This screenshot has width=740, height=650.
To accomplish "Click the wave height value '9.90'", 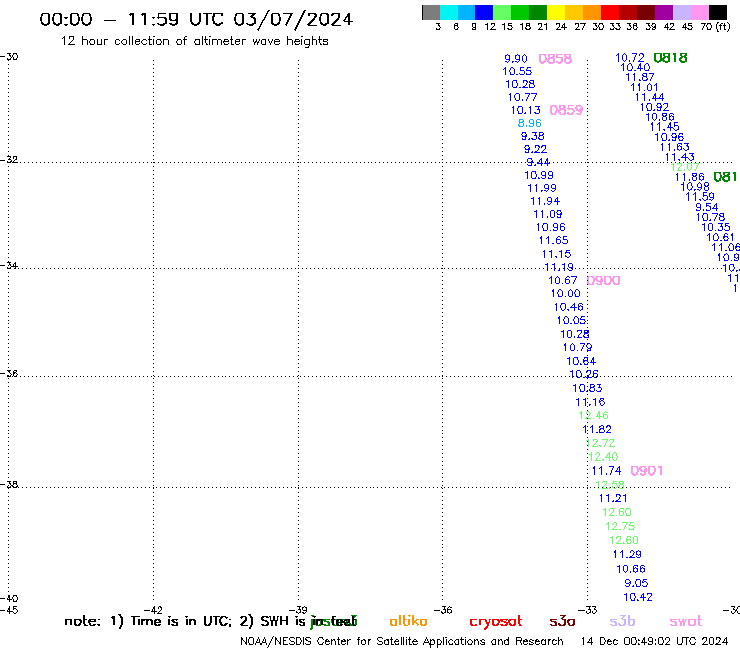I will click(x=515, y=59).
